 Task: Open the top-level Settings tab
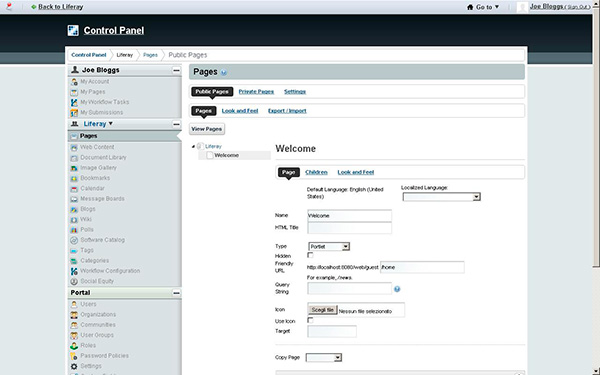pos(295,92)
